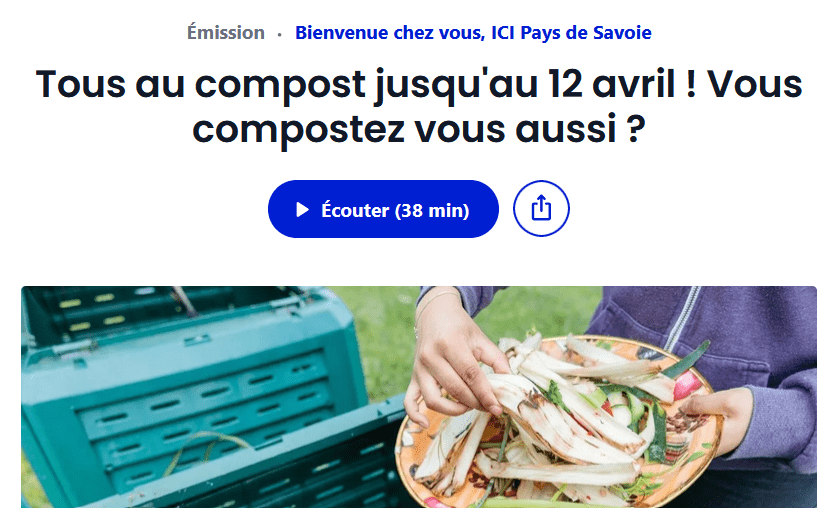
Task: Click the "(38 min)" duration text
Action: [x=432, y=211]
